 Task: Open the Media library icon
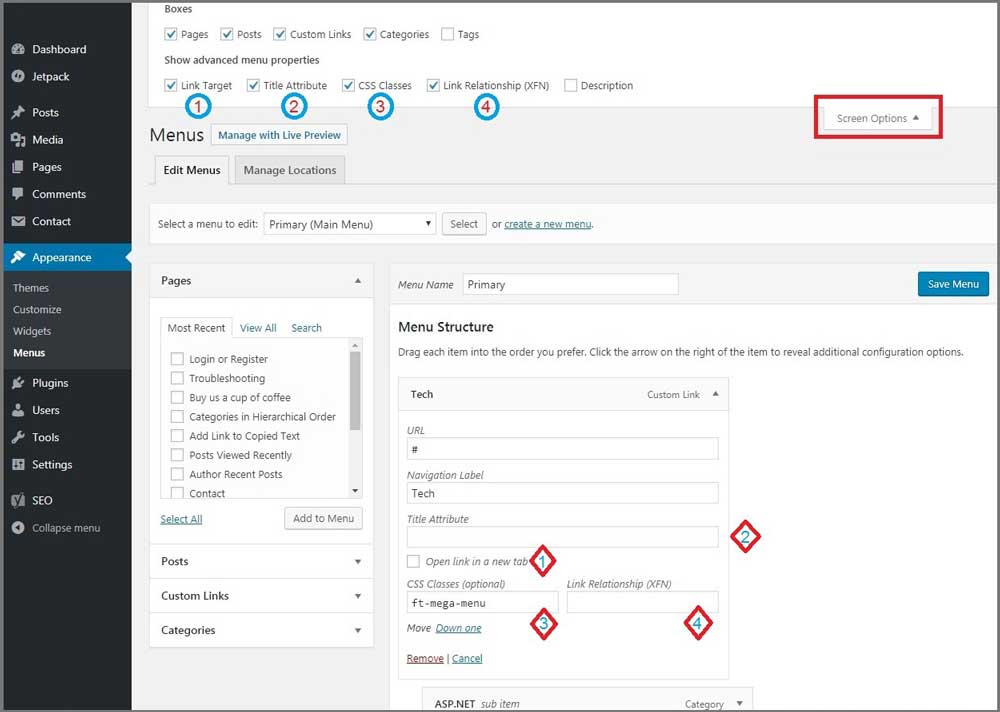tap(17, 139)
